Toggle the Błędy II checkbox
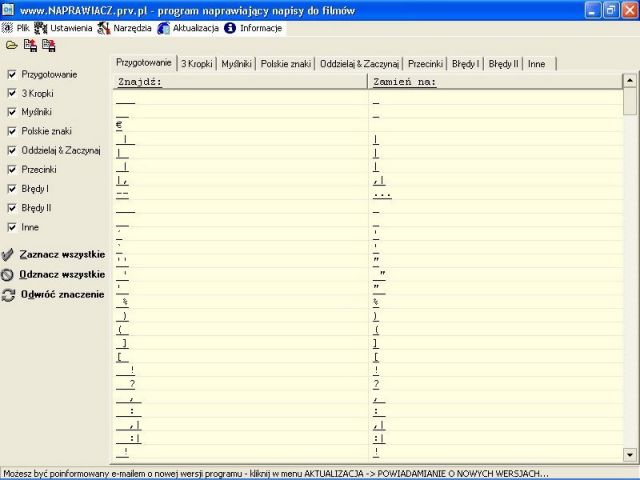 tap(11, 207)
